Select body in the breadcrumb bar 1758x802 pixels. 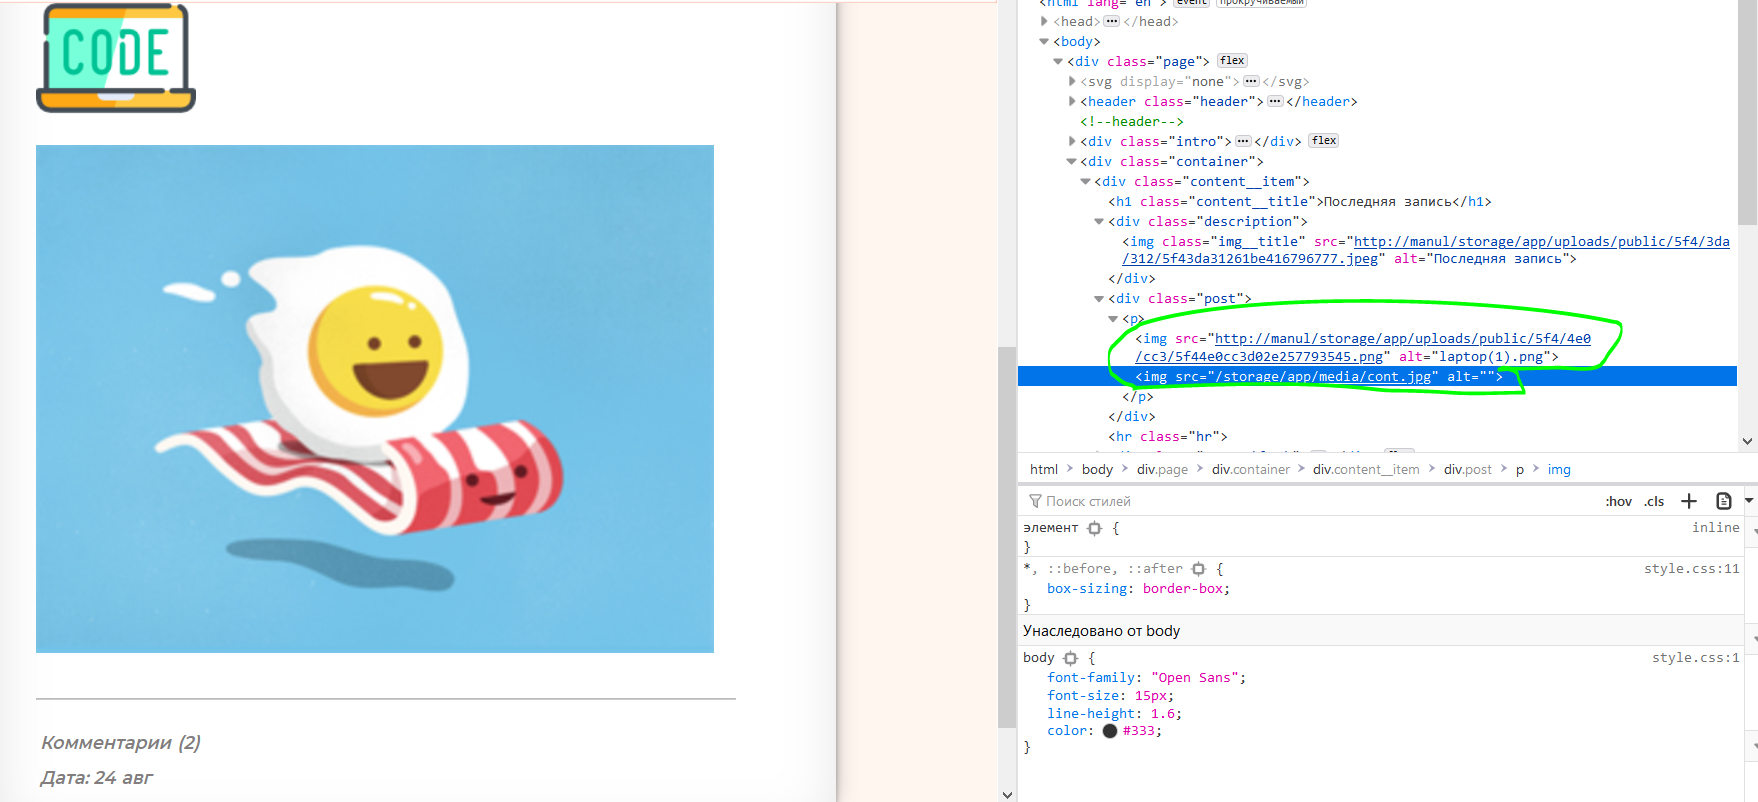[1097, 469]
